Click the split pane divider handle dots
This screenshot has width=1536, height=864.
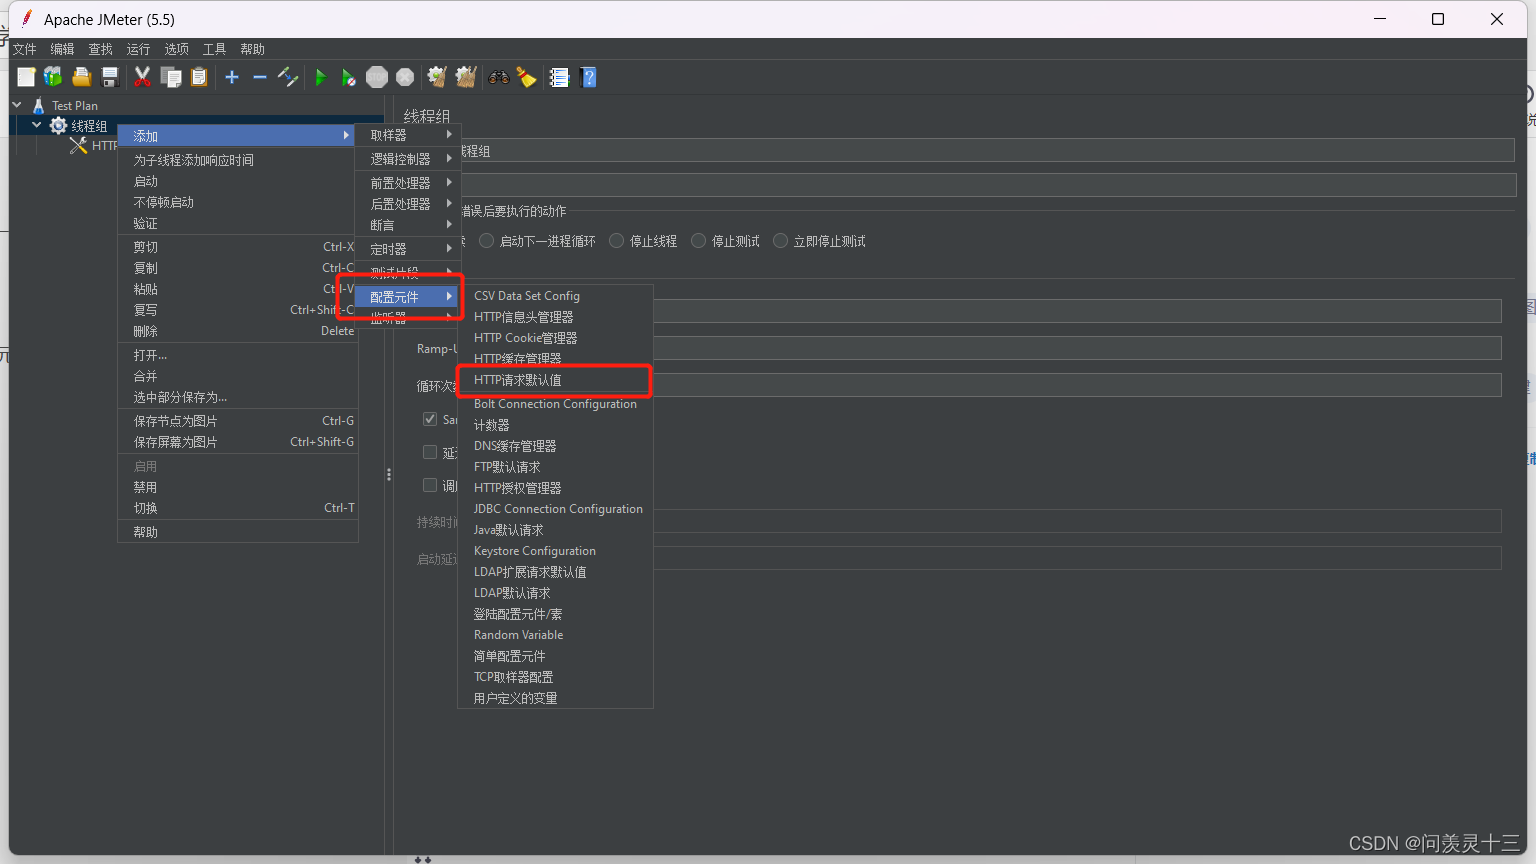click(389, 474)
